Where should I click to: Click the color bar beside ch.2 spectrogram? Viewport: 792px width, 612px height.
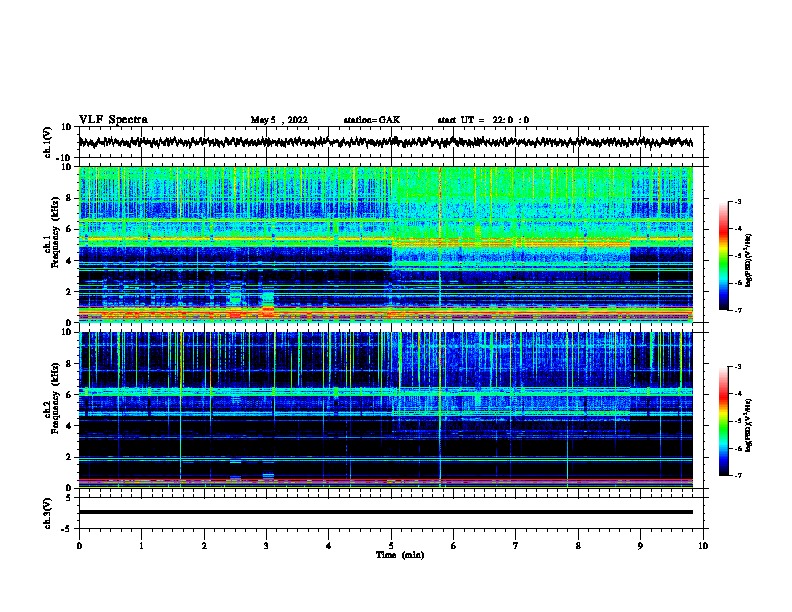(723, 421)
